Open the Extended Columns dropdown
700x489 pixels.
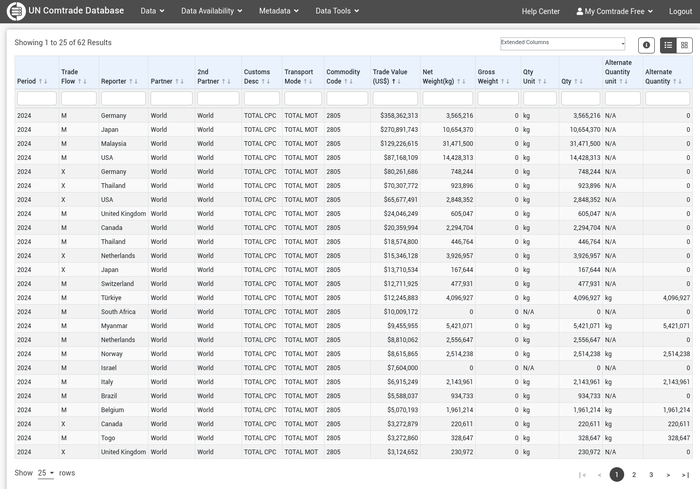(562, 44)
